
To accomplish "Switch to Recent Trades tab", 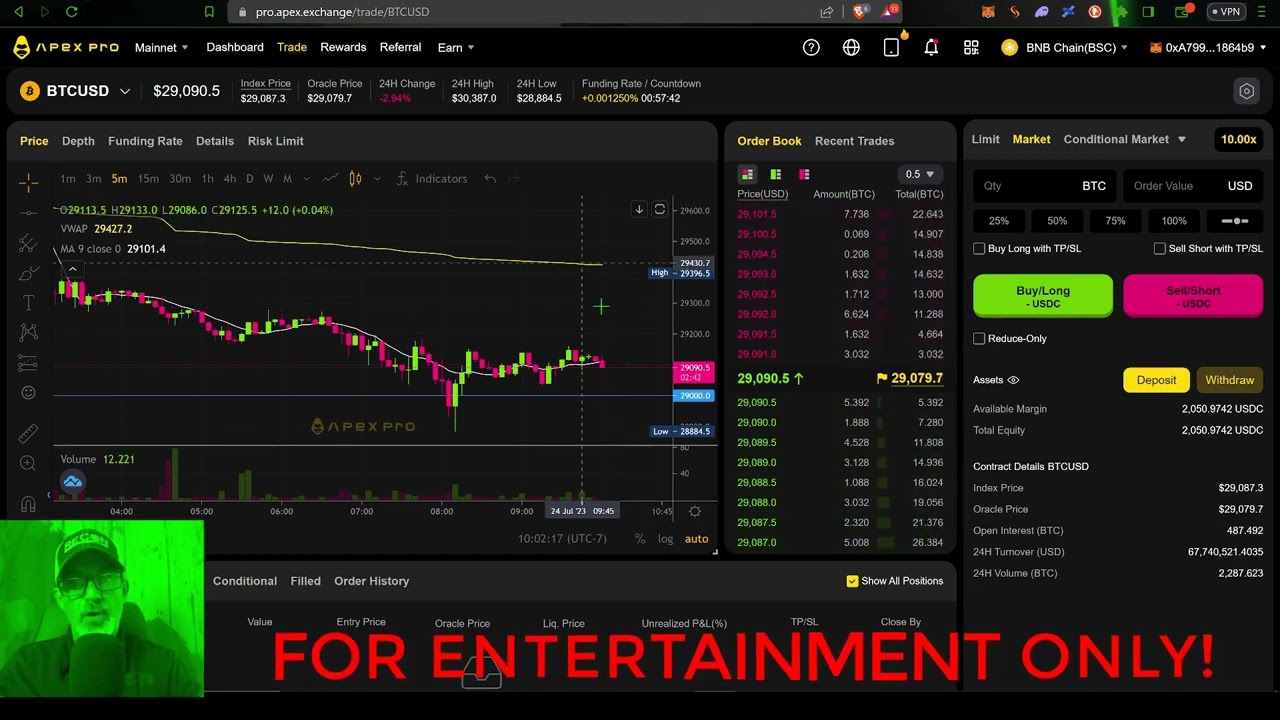I will pos(854,141).
